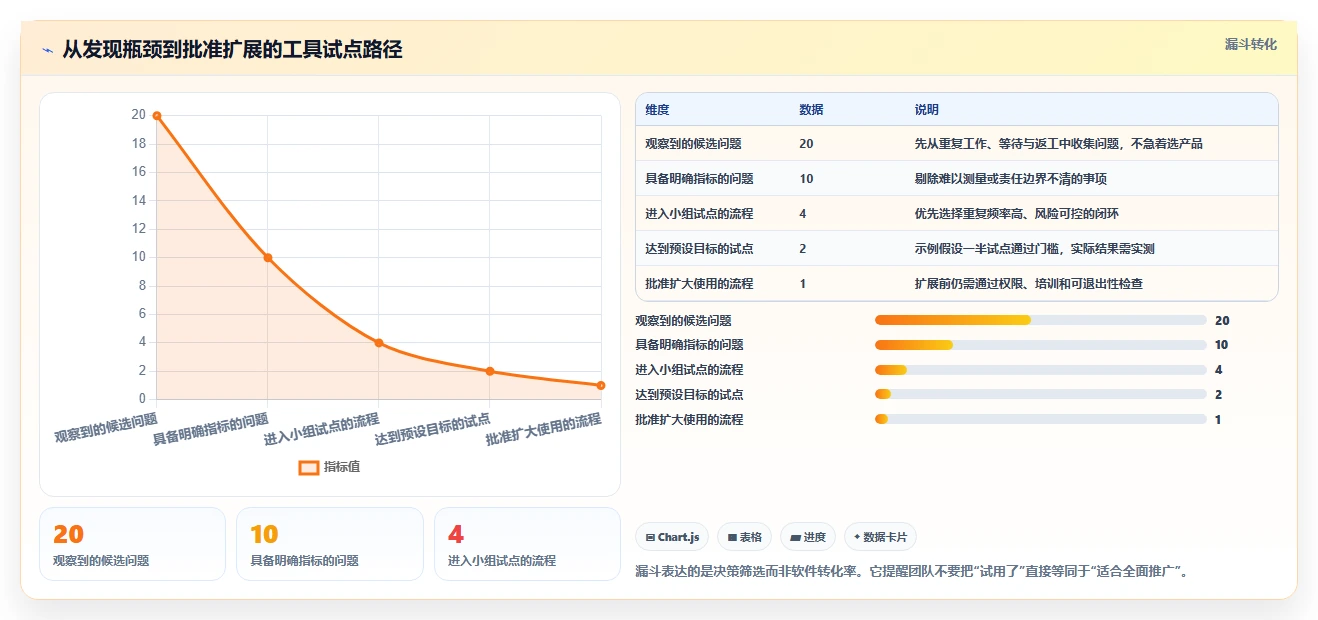The width and height of the screenshot is (1318, 620).
Task: Click the chart data point at value 20
Action: pyautogui.click(x=157, y=116)
